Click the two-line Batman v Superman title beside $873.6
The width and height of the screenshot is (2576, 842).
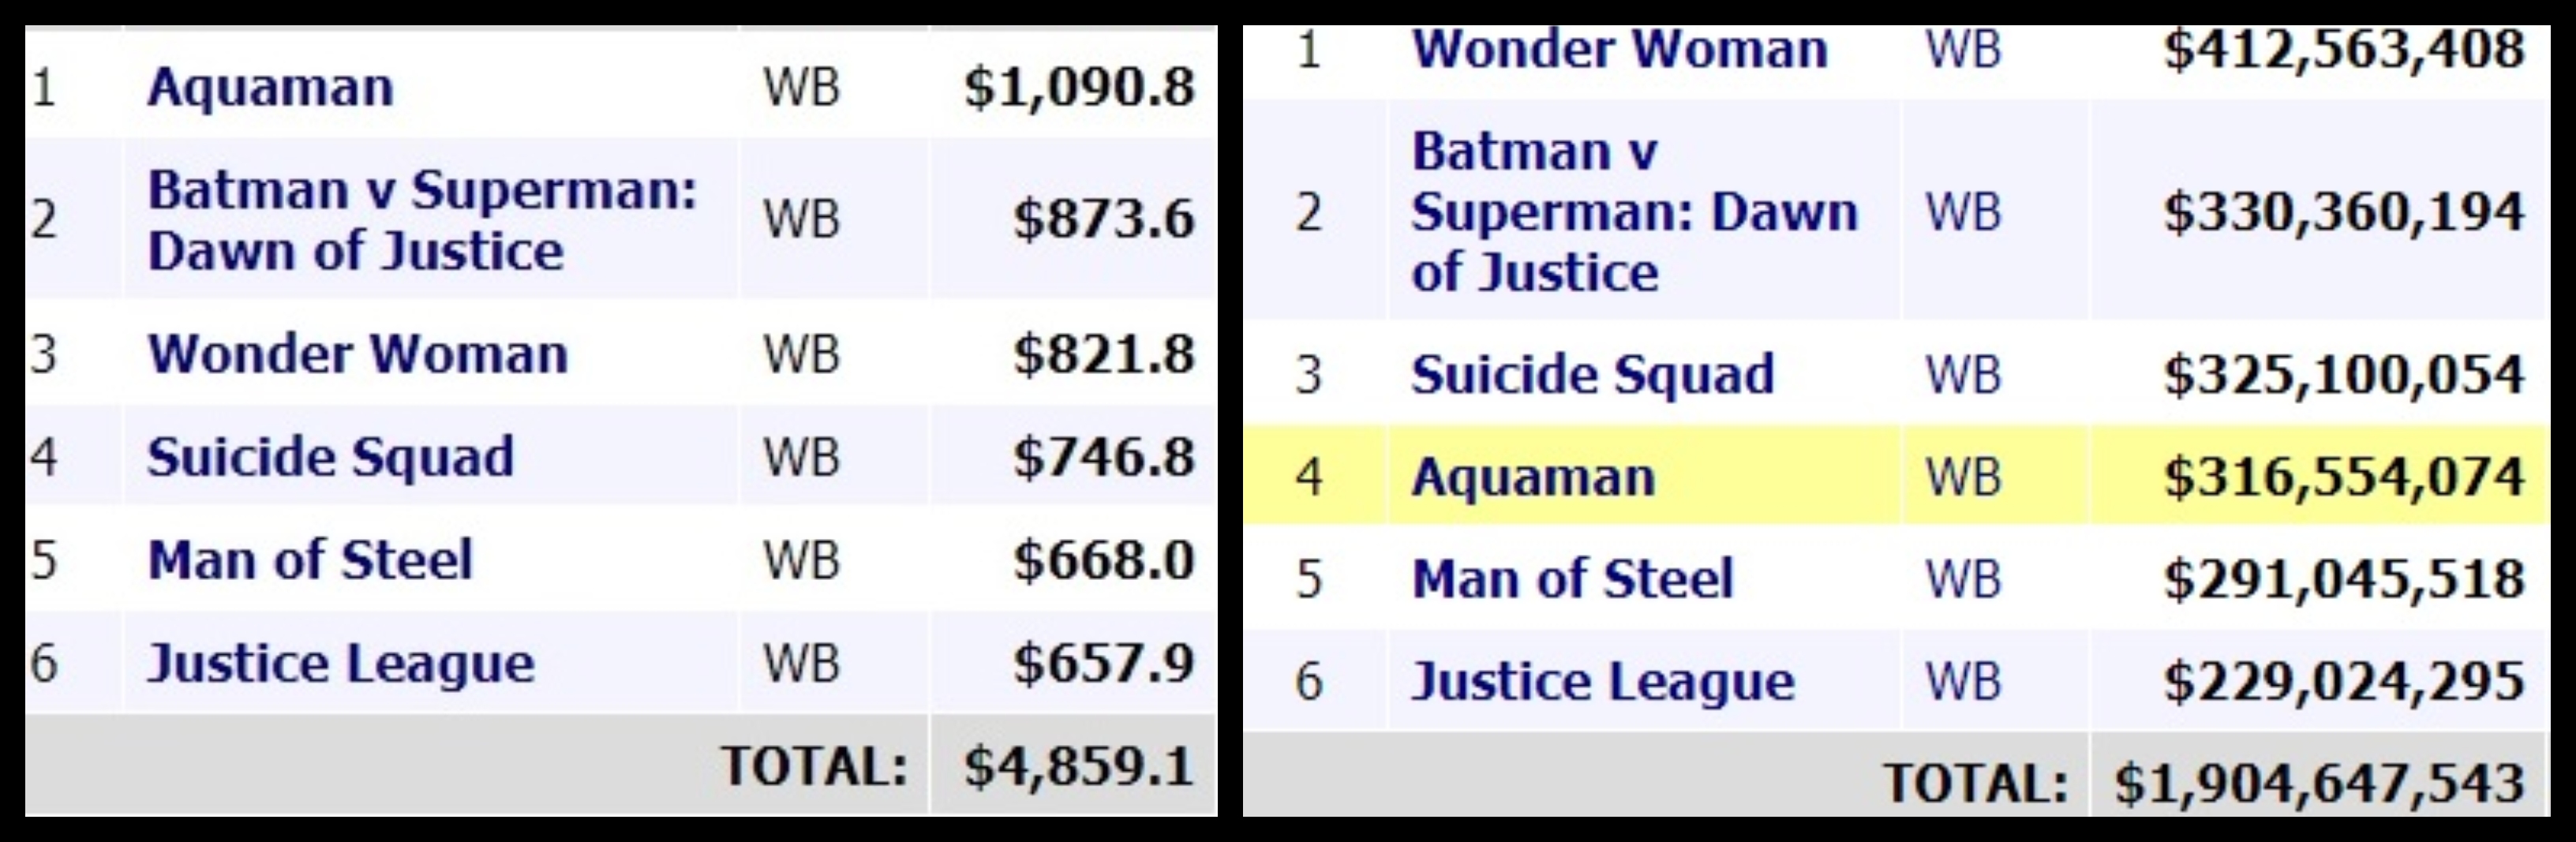click(x=421, y=219)
